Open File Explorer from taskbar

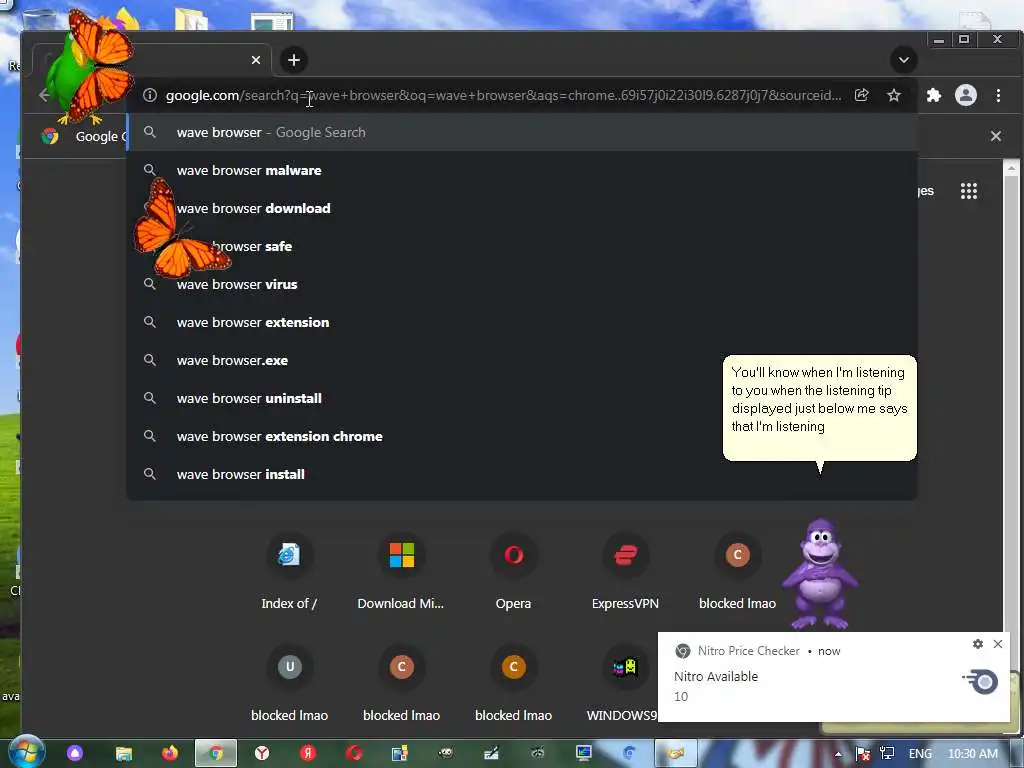(123, 754)
